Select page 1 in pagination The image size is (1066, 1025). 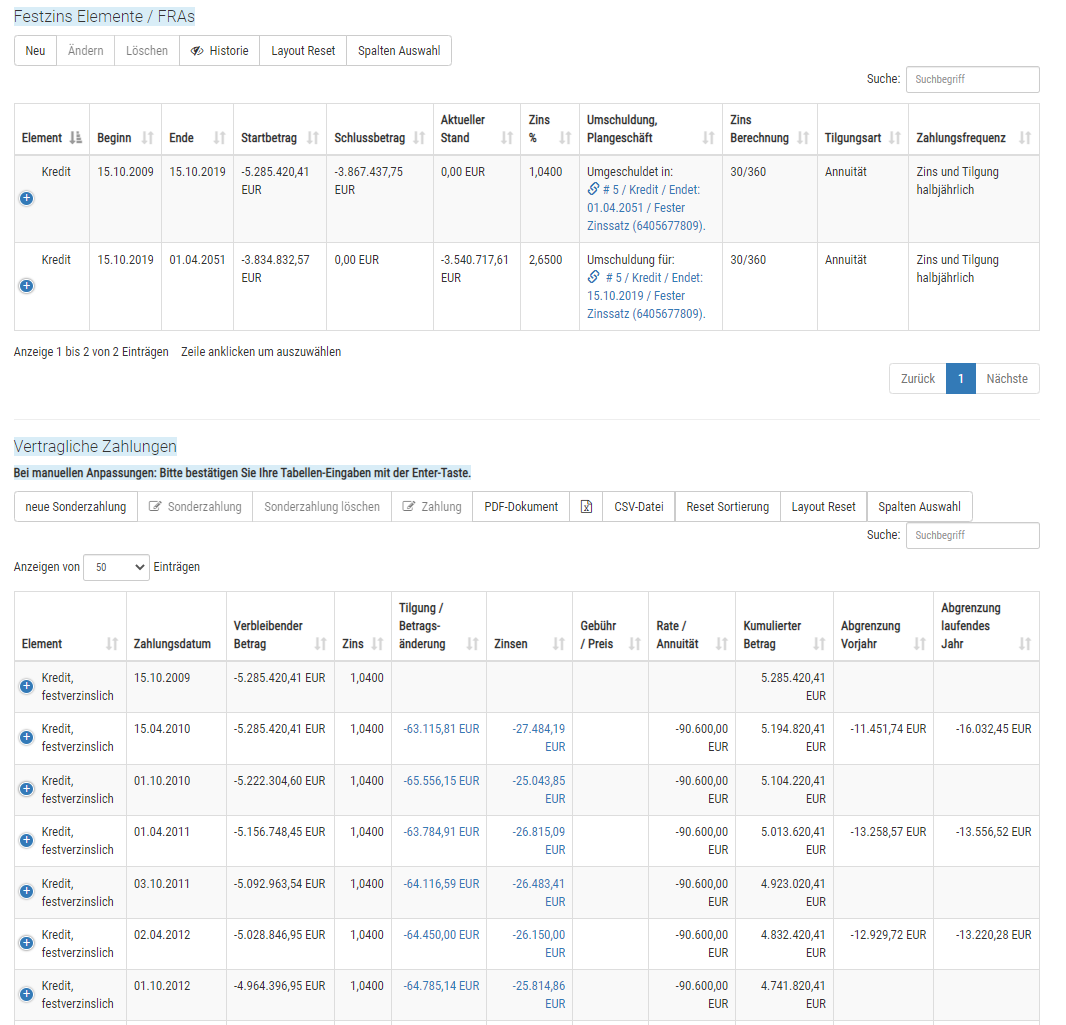point(961,379)
